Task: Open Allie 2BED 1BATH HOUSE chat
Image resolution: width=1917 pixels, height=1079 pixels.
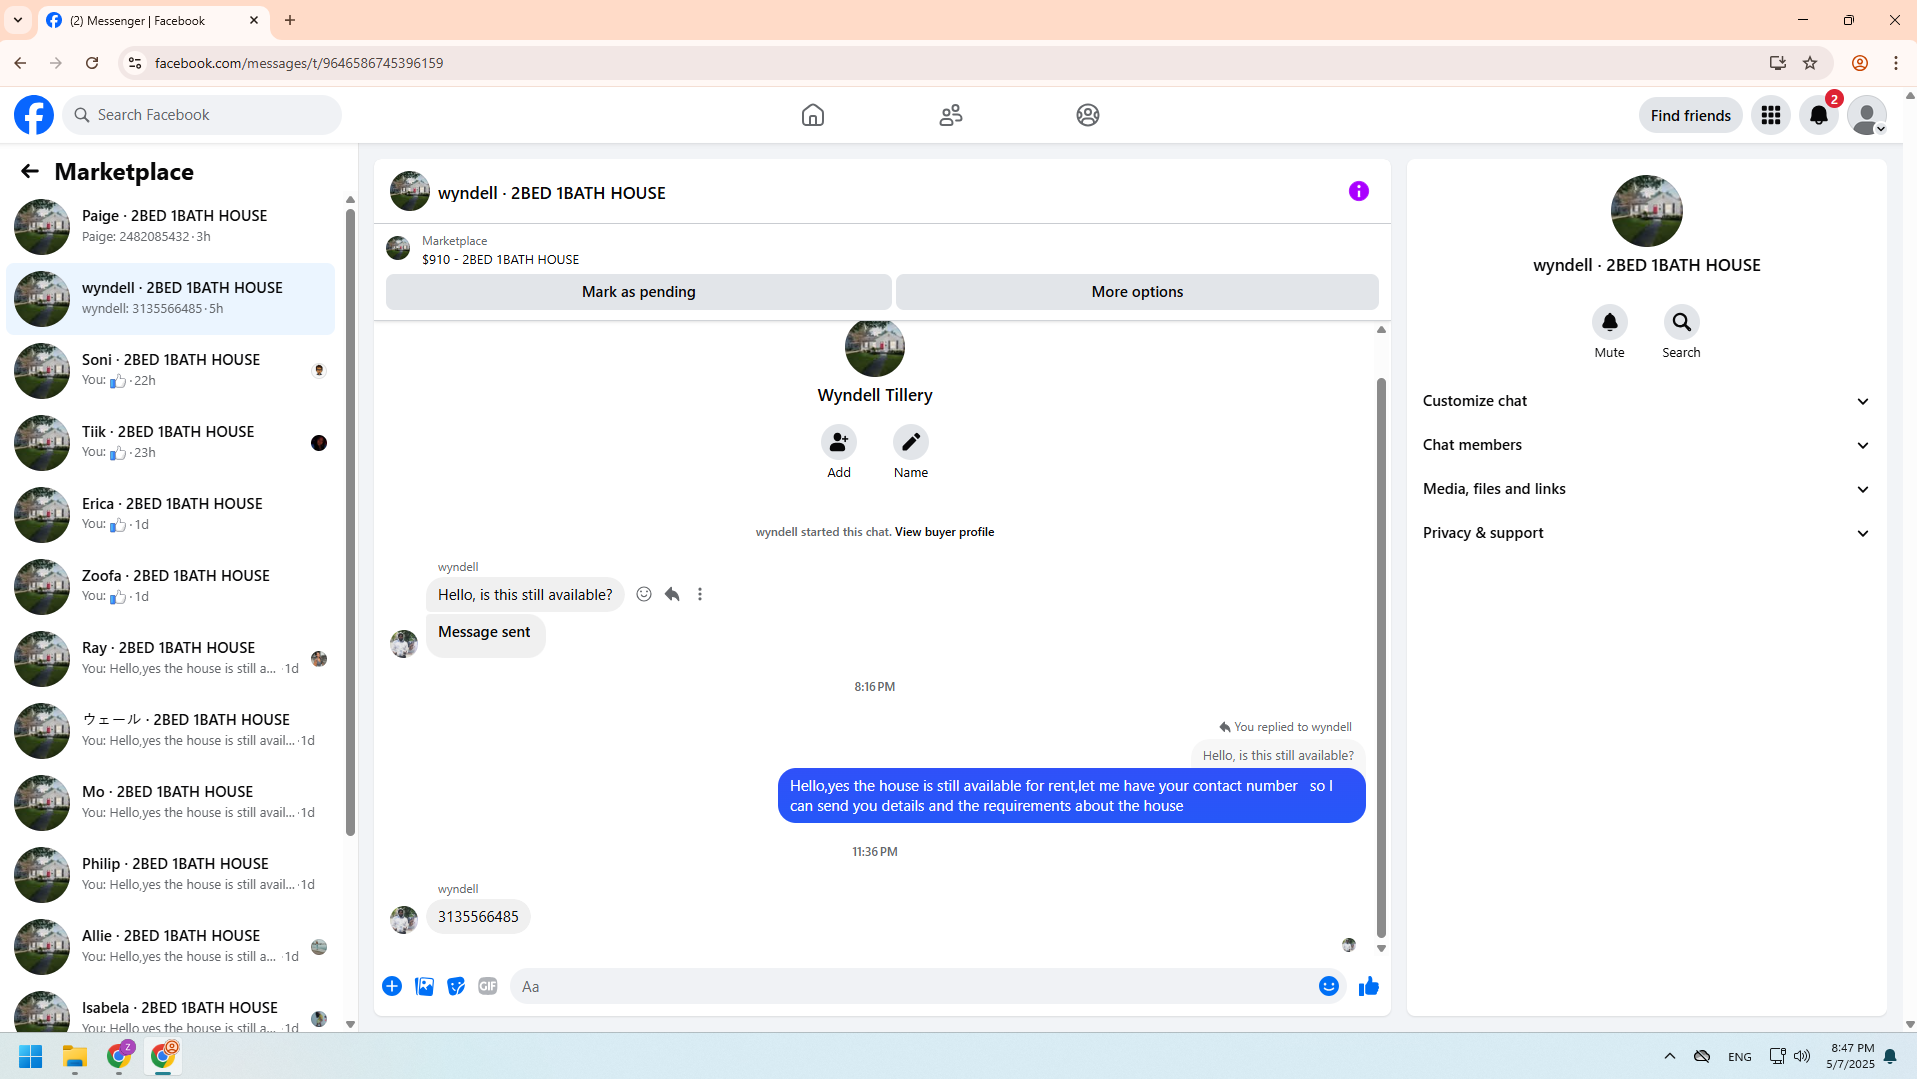Action: point(170,946)
